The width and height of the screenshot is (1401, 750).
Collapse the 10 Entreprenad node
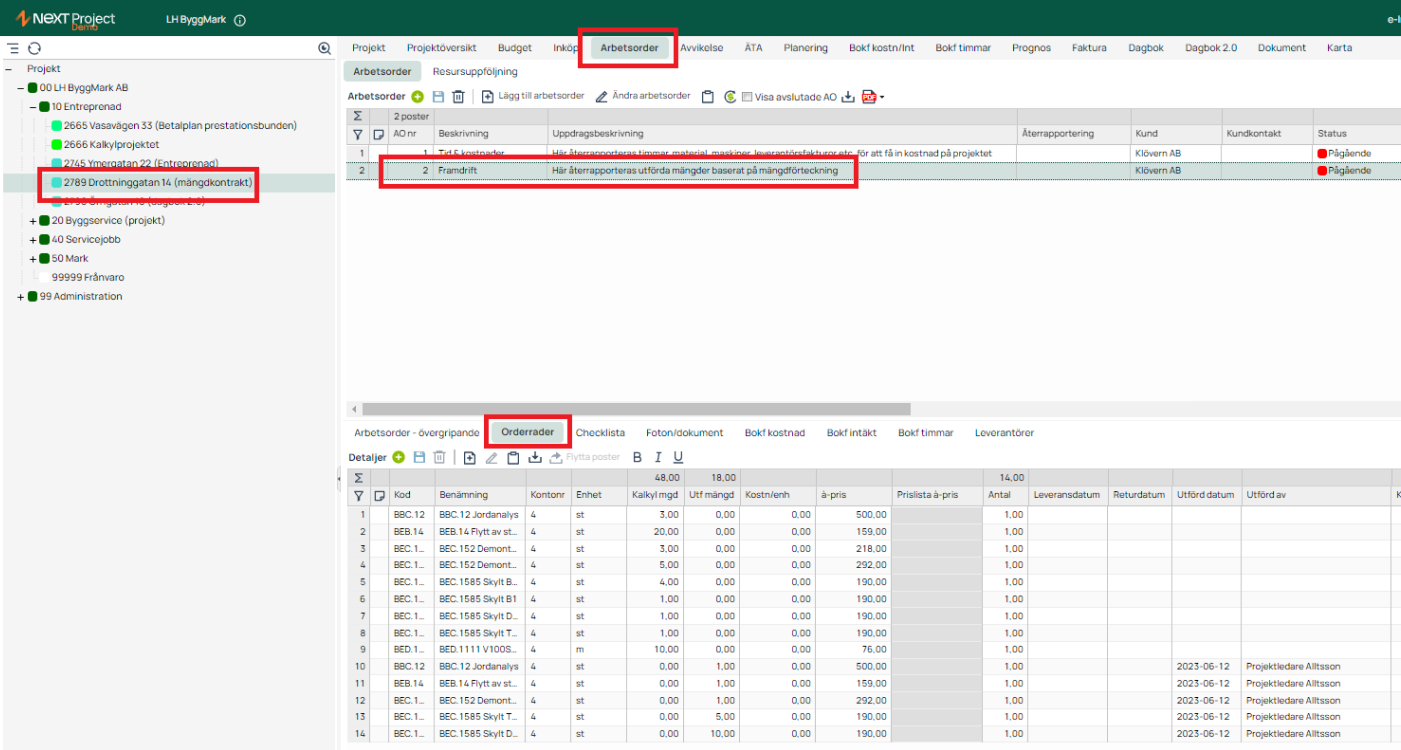point(33,107)
